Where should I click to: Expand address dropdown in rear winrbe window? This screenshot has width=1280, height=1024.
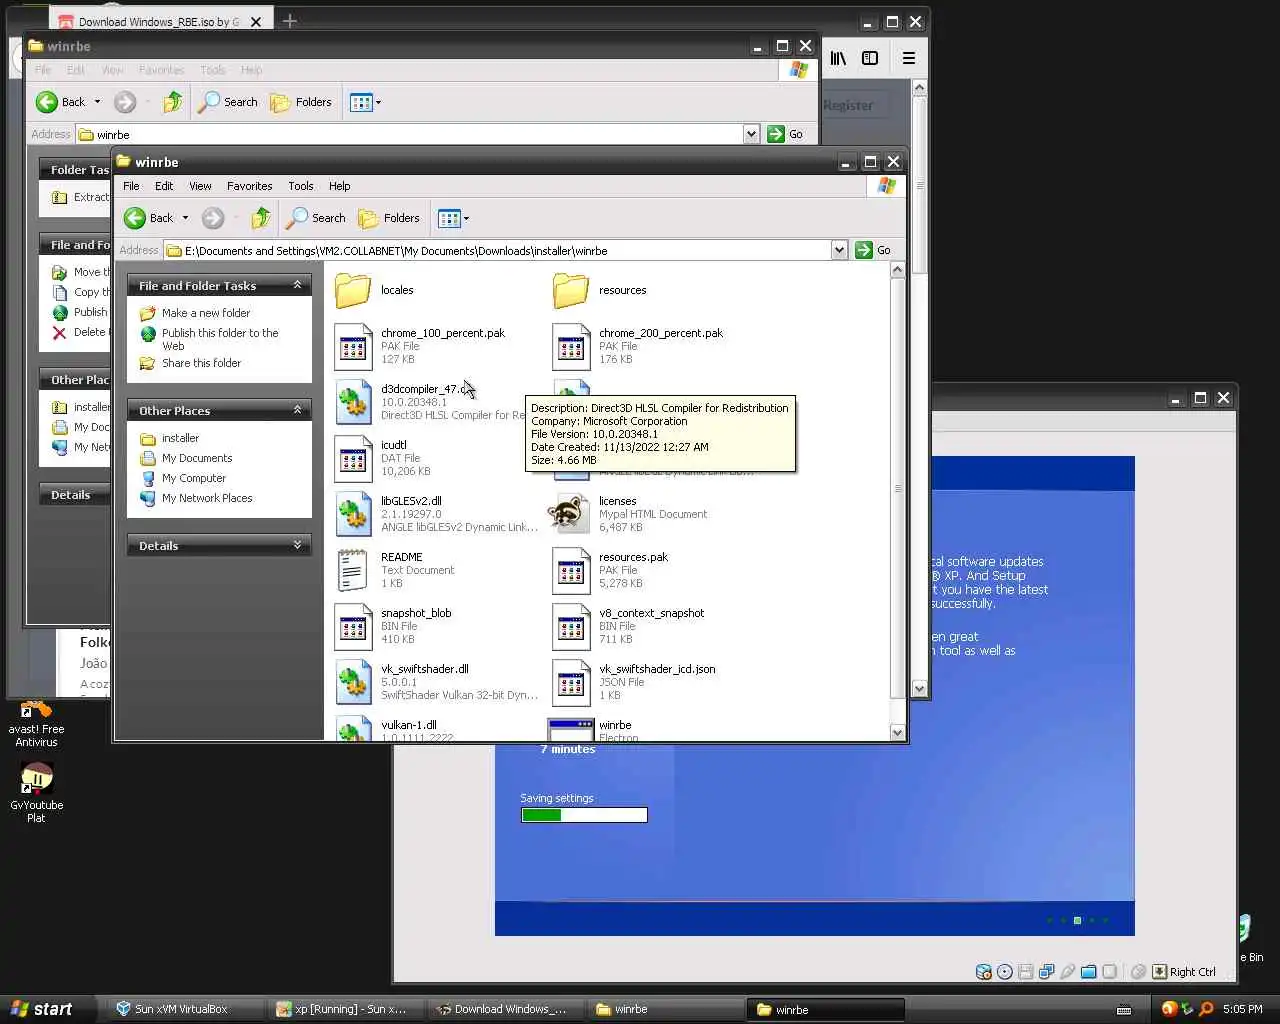751,134
